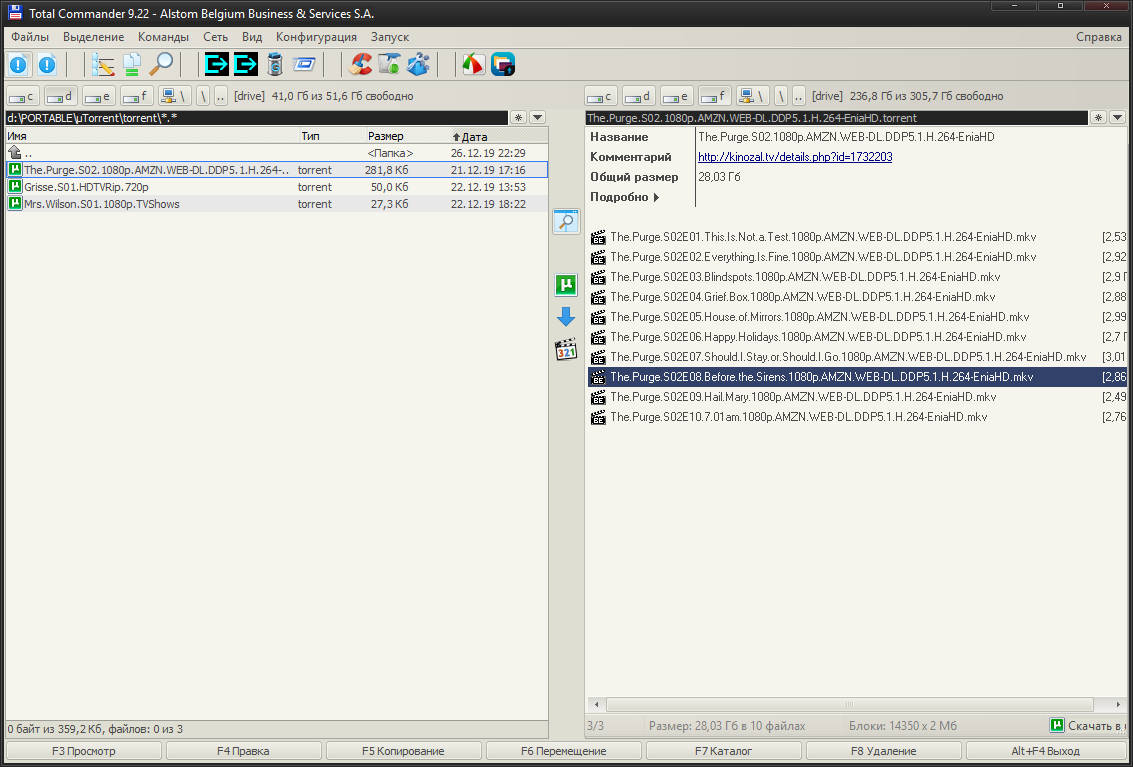The image size is (1133, 767).
Task: Switch right panel to drive d
Action: click(x=639, y=95)
